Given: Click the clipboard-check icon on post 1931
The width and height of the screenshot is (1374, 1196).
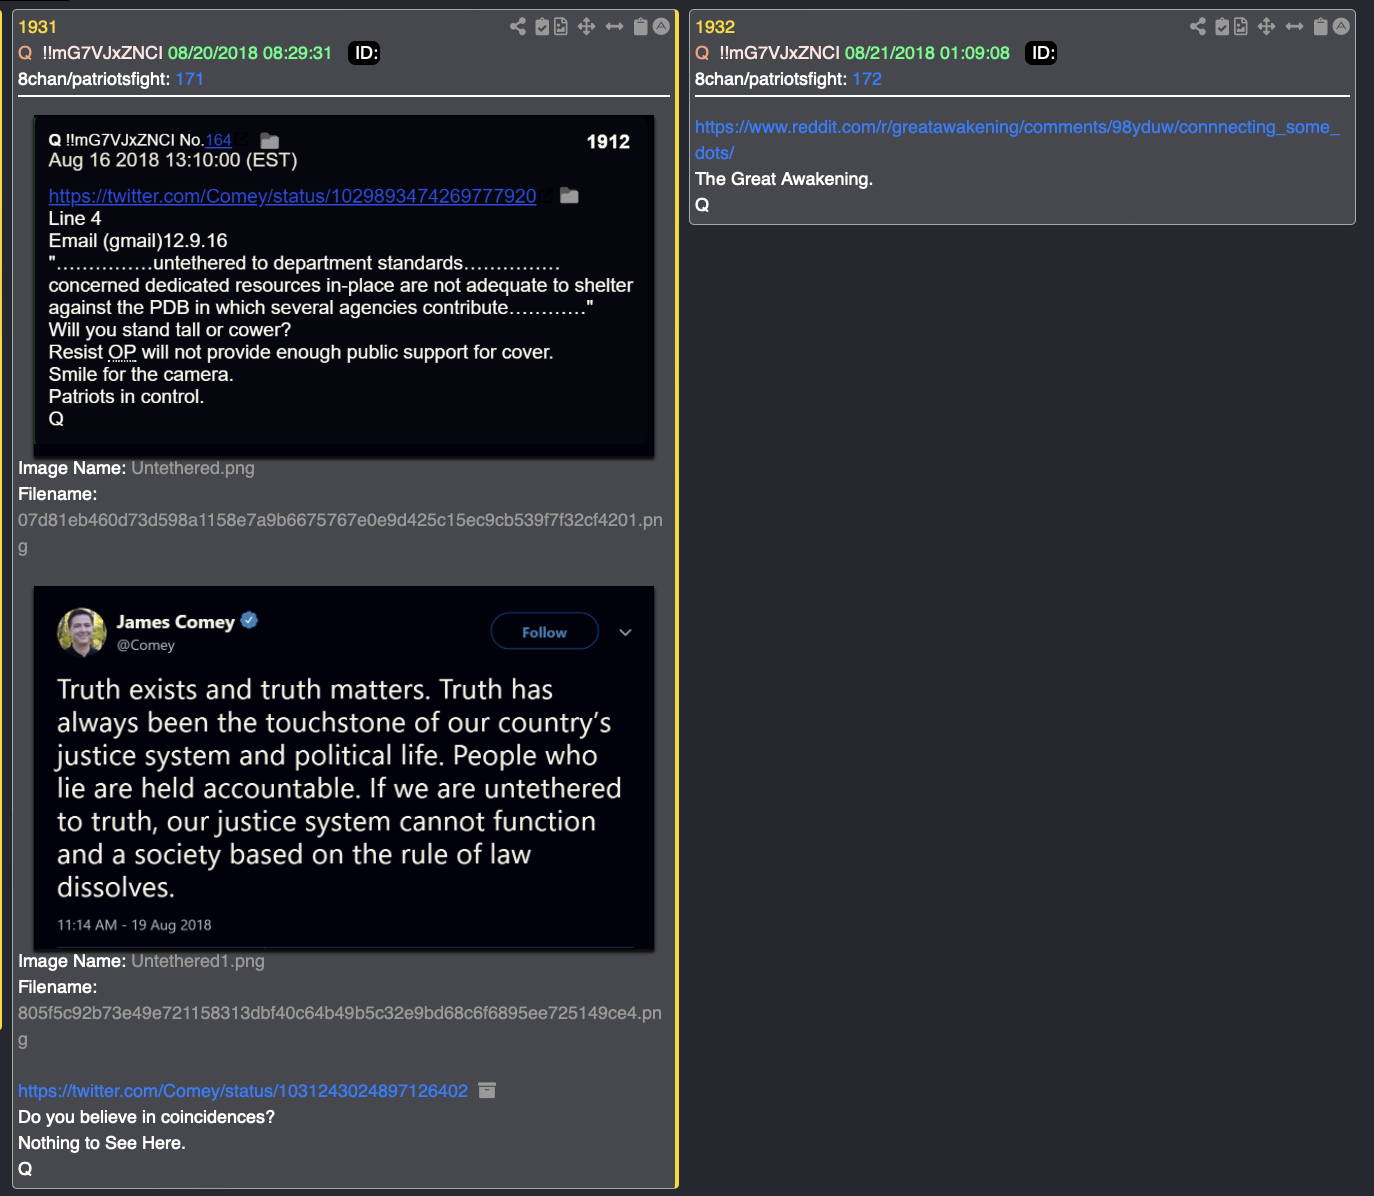Looking at the screenshot, I should [x=542, y=27].
